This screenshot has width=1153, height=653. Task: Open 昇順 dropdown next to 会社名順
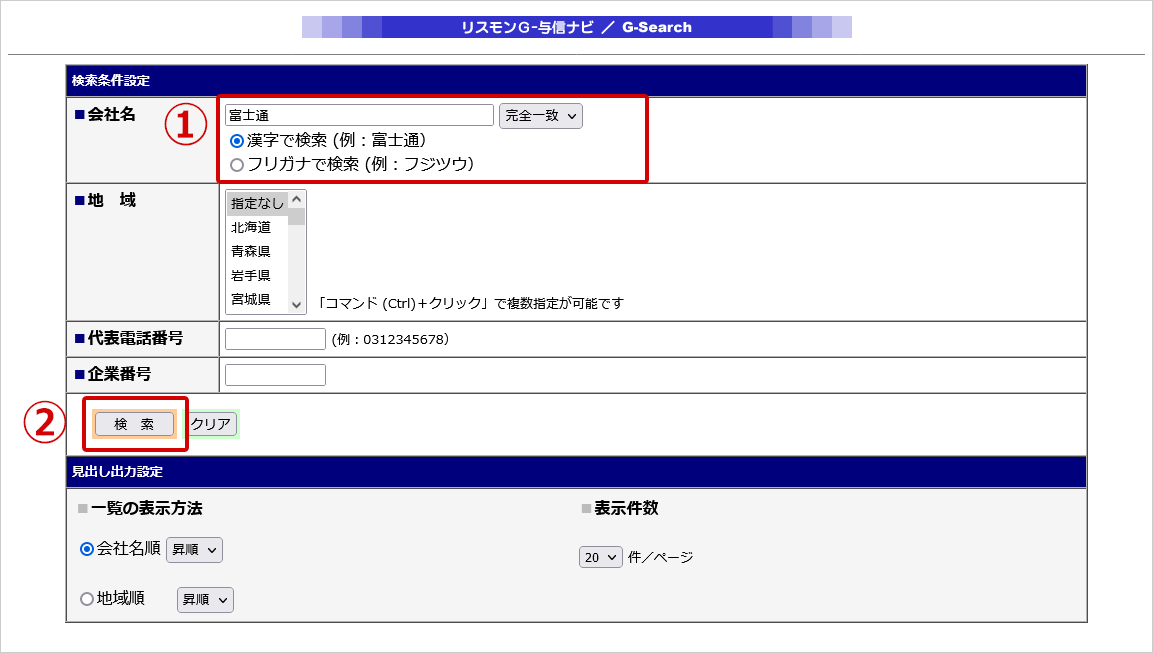coord(195,550)
